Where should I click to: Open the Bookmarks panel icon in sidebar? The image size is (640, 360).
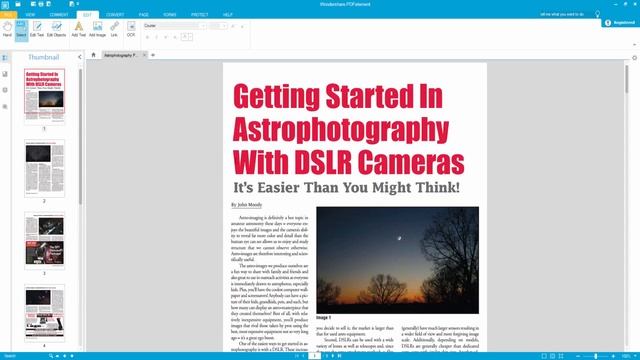[5, 74]
